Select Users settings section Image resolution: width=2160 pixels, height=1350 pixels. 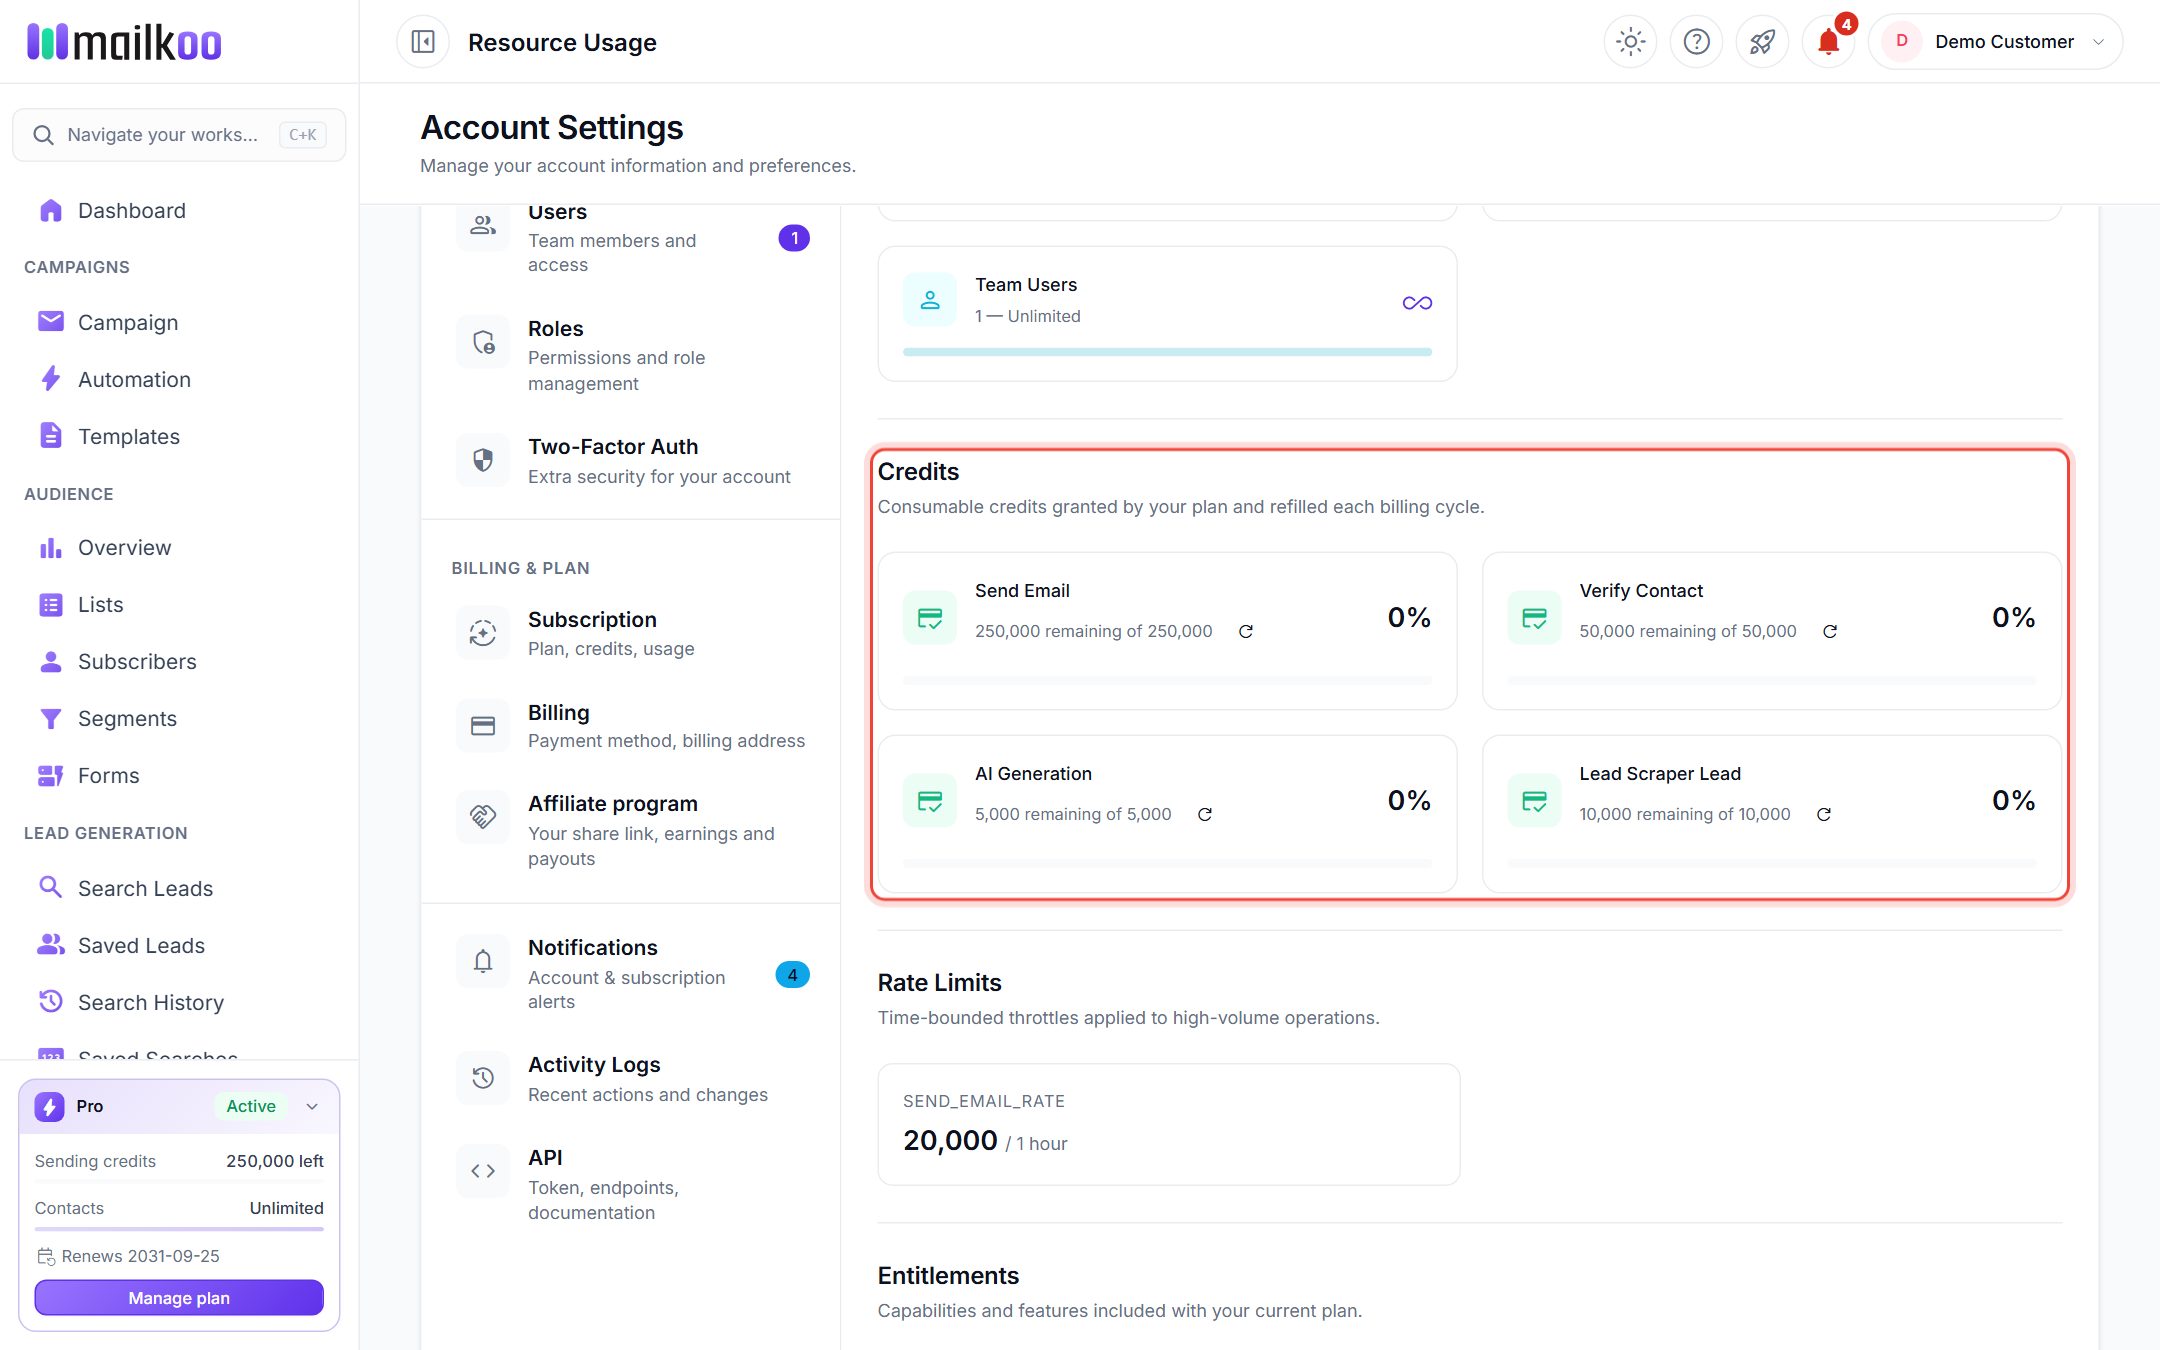(631, 242)
